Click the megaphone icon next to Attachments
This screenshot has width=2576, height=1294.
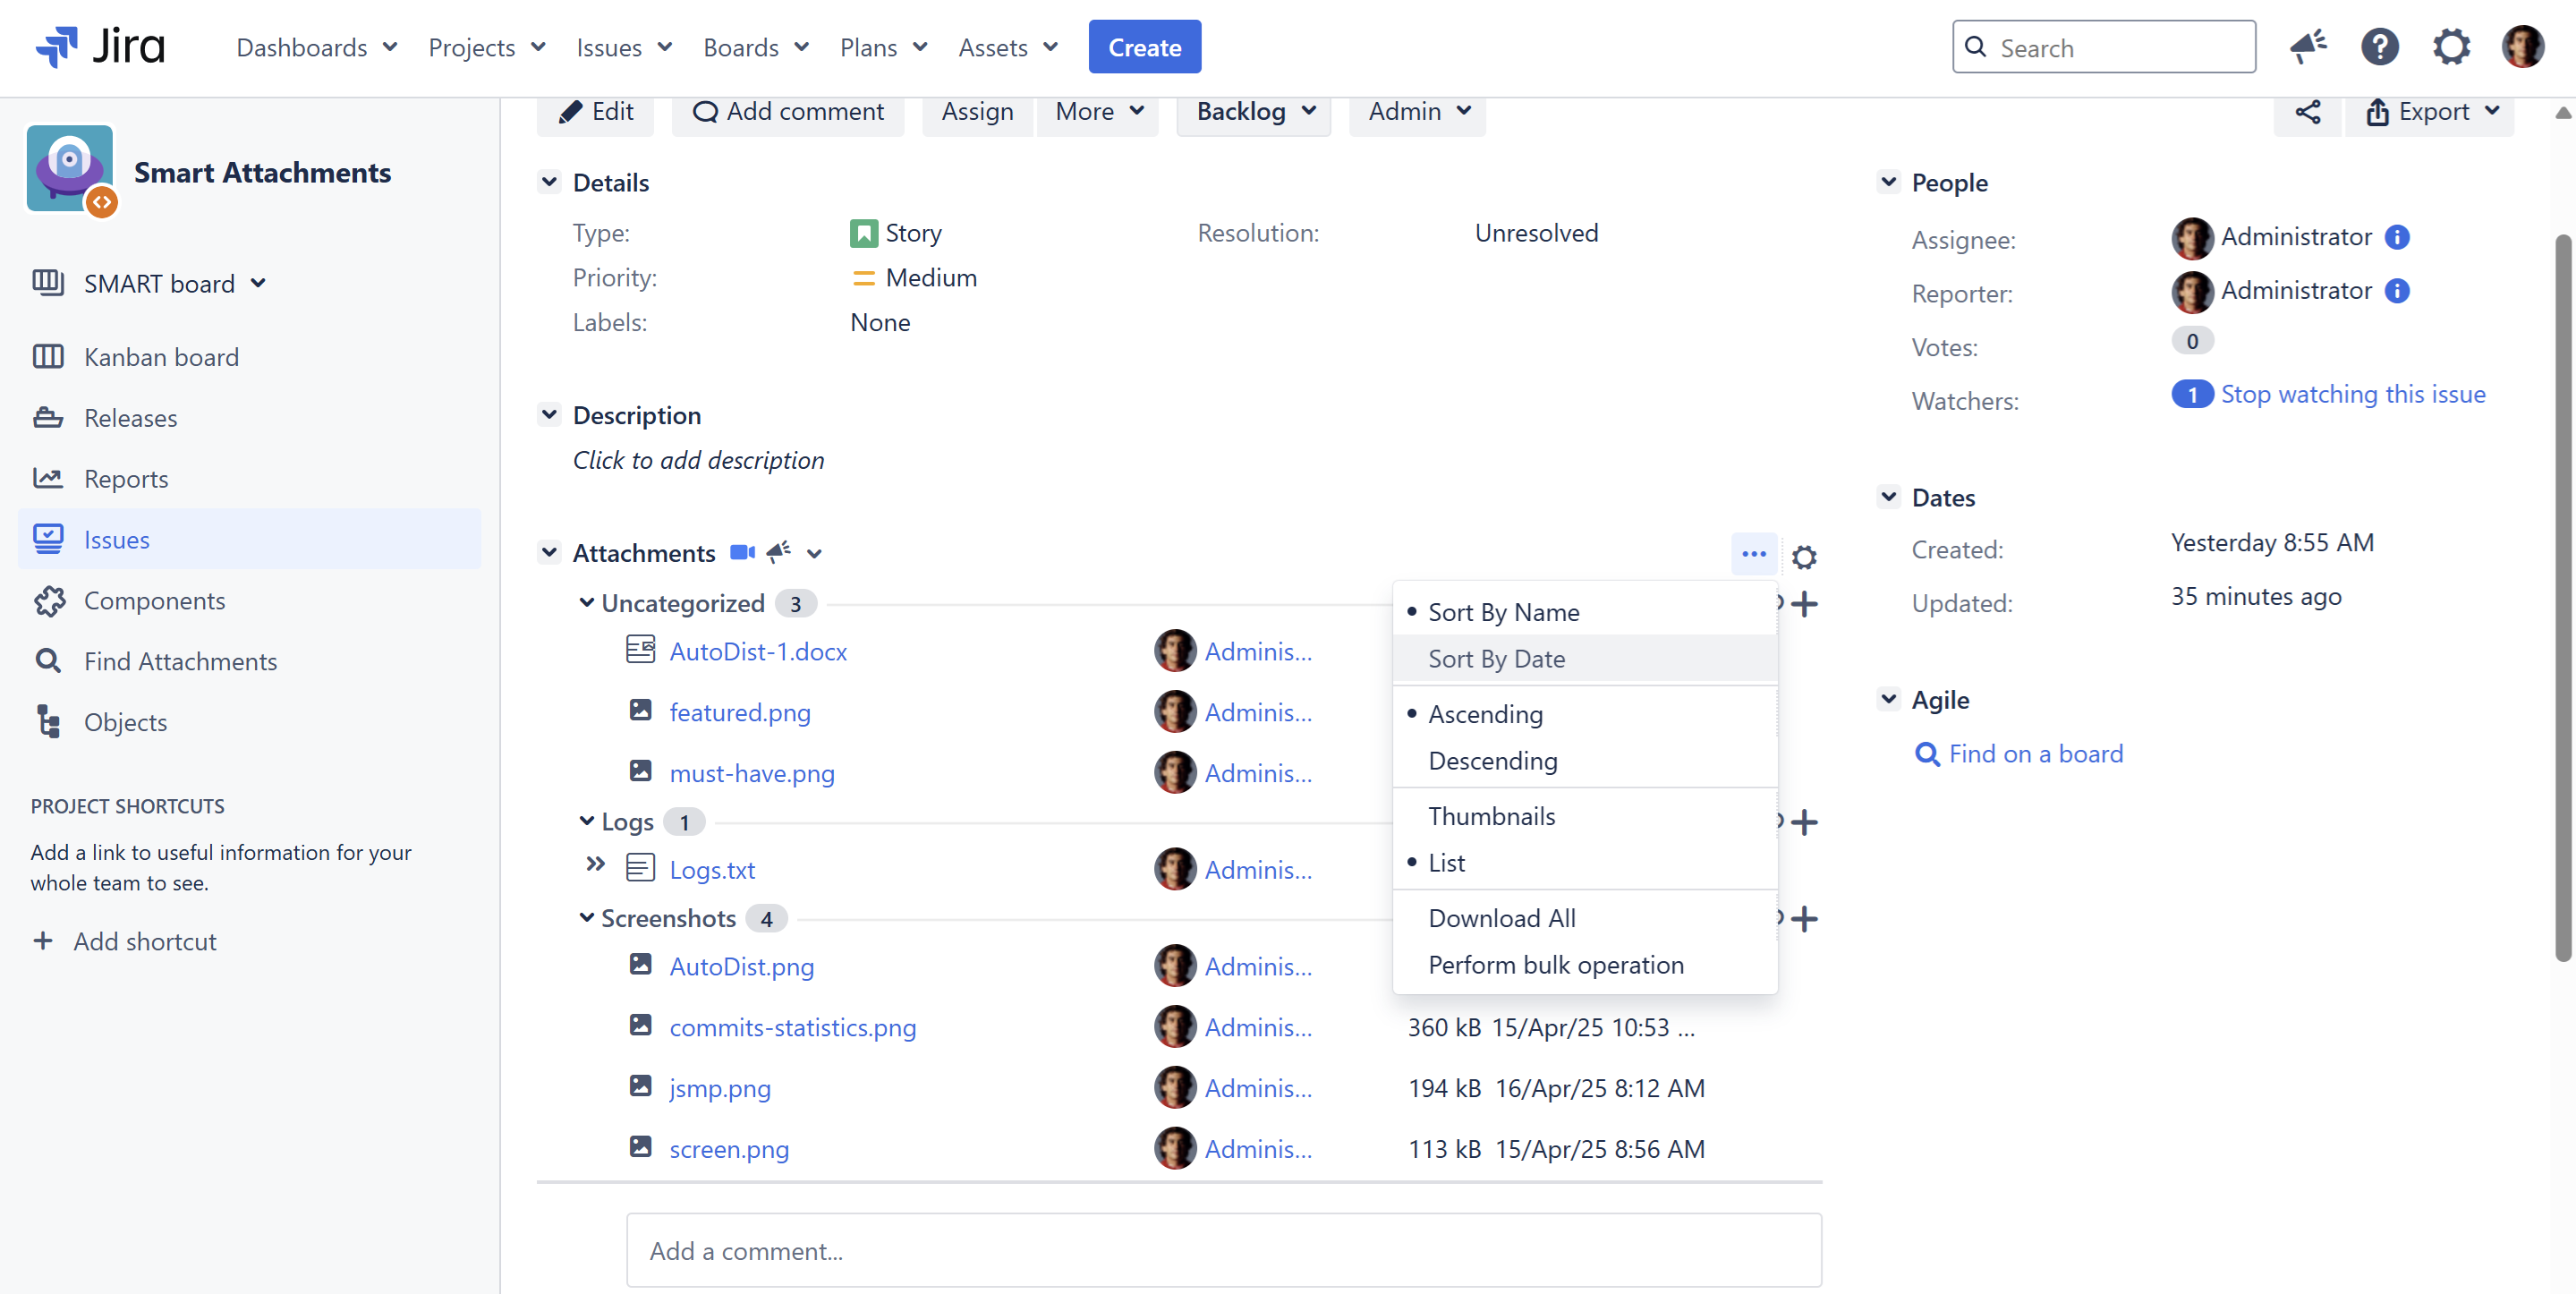coord(778,552)
